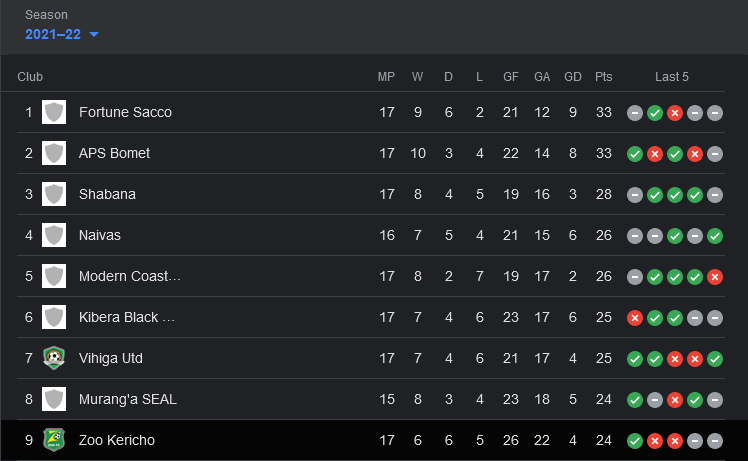Click Zoo Kericho's green win result icon

click(634, 441)
